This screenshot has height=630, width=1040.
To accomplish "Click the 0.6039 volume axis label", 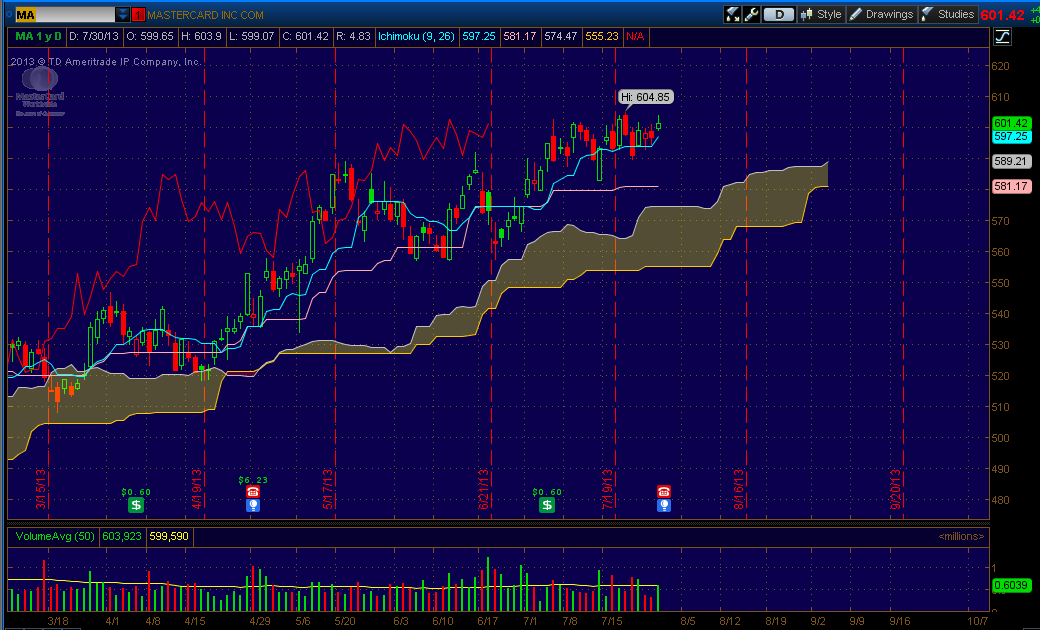I will click(1011, 586).
